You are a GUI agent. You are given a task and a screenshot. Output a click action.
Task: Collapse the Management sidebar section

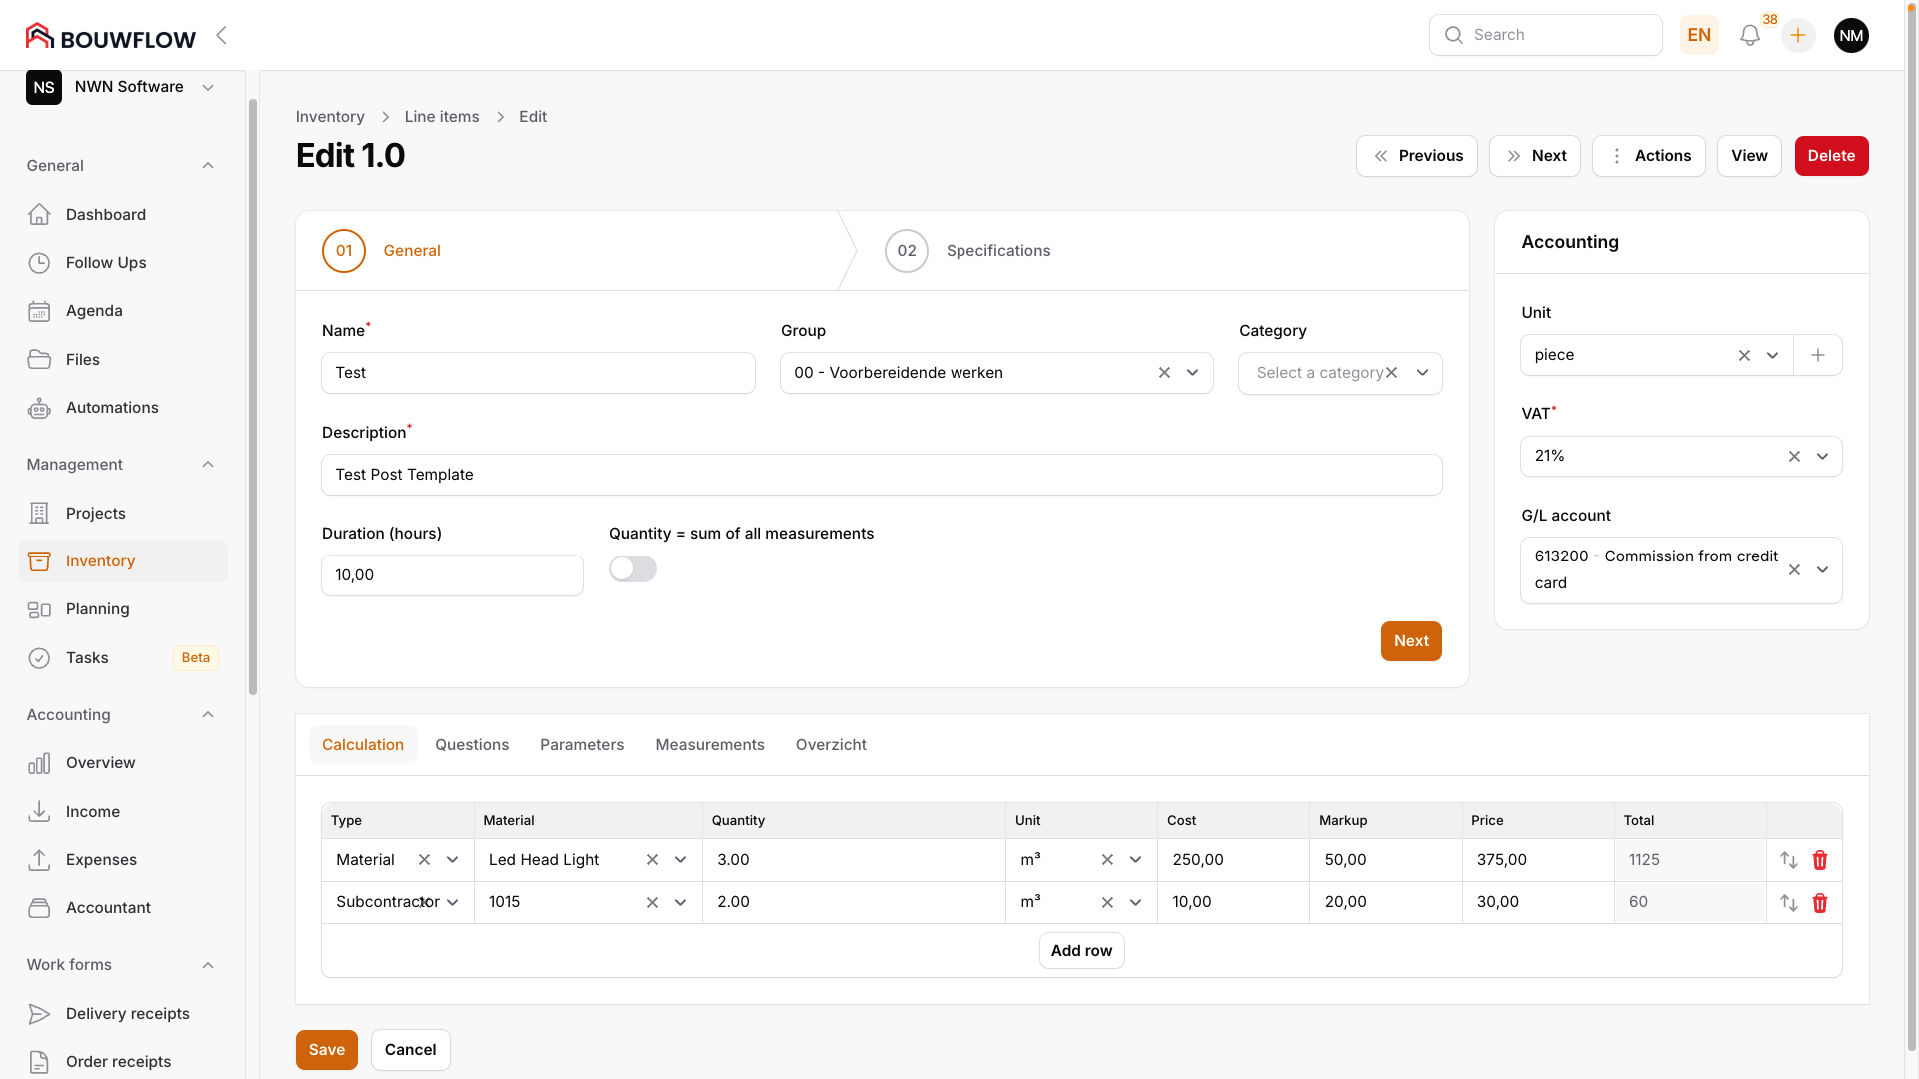(x=208, y=465)
